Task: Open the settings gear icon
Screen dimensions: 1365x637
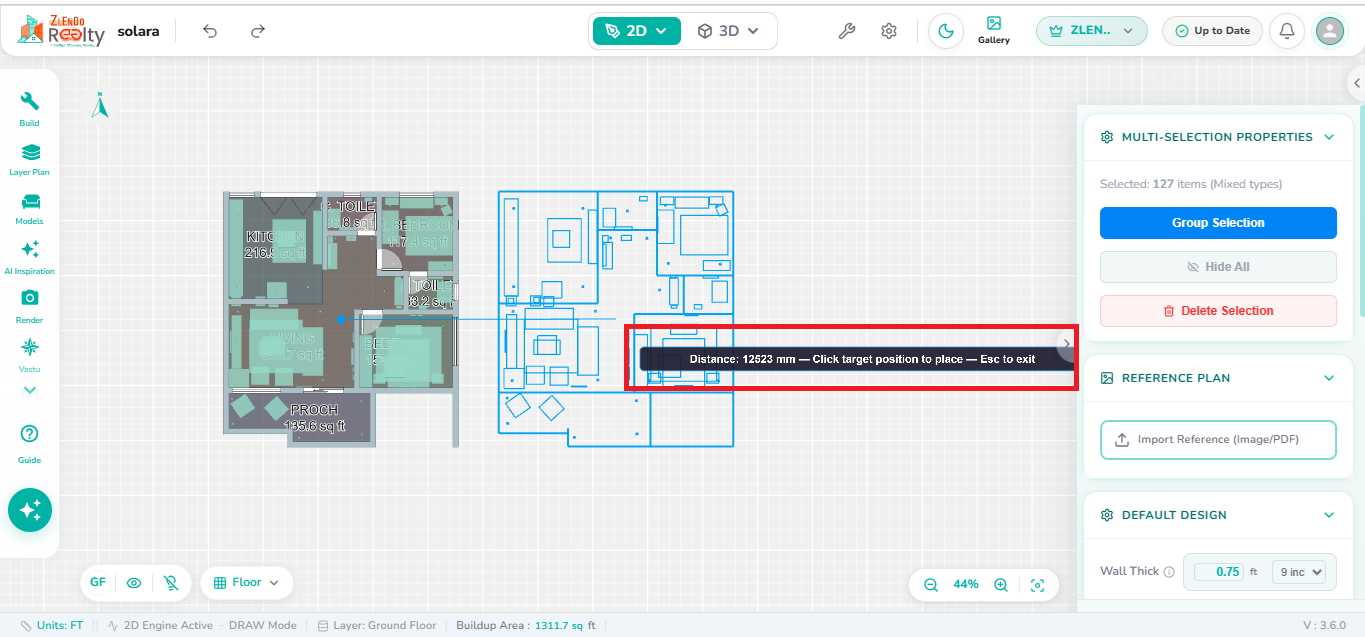Action: coord(889,31)
